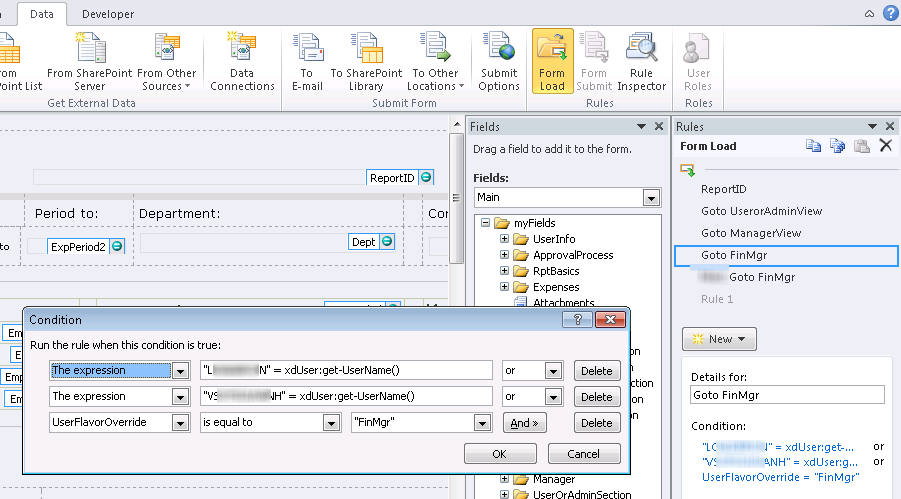Choose the To E-mail submit option
Image resolution: width=901 pixels, height=499 pixels.
click(307, 63)
